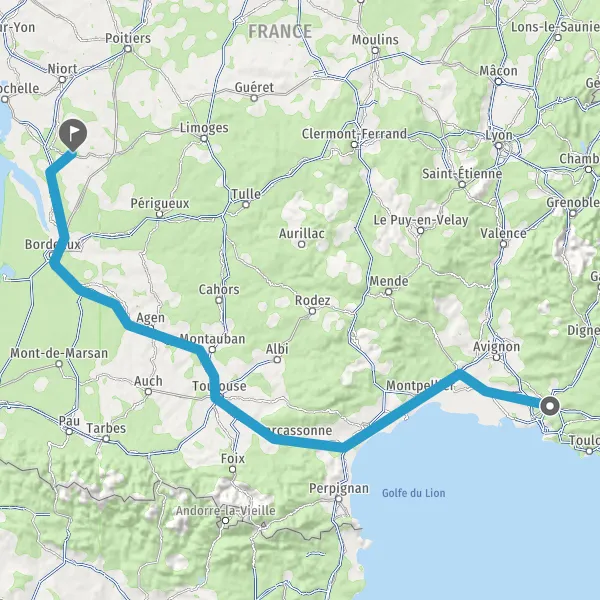Click the Le Puy-en-Velay city dot
The height and width of the screenshot is (600, 600).
tap(421, 230)
